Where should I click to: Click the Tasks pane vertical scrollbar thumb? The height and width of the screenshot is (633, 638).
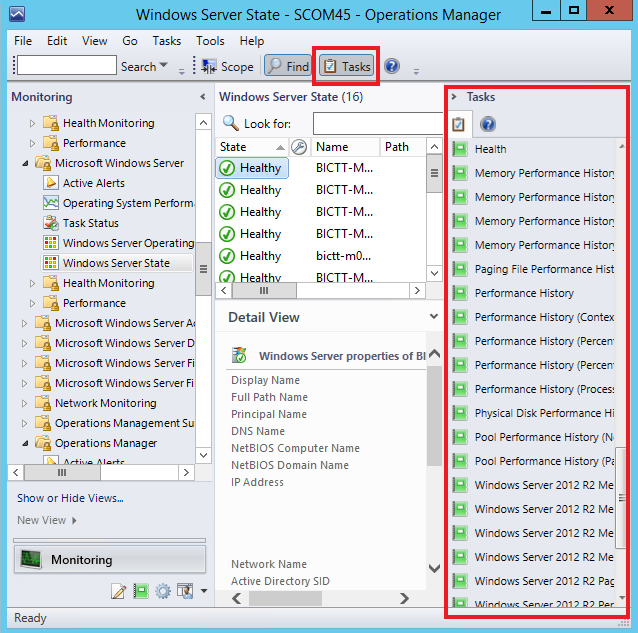(x=621, y=498)
